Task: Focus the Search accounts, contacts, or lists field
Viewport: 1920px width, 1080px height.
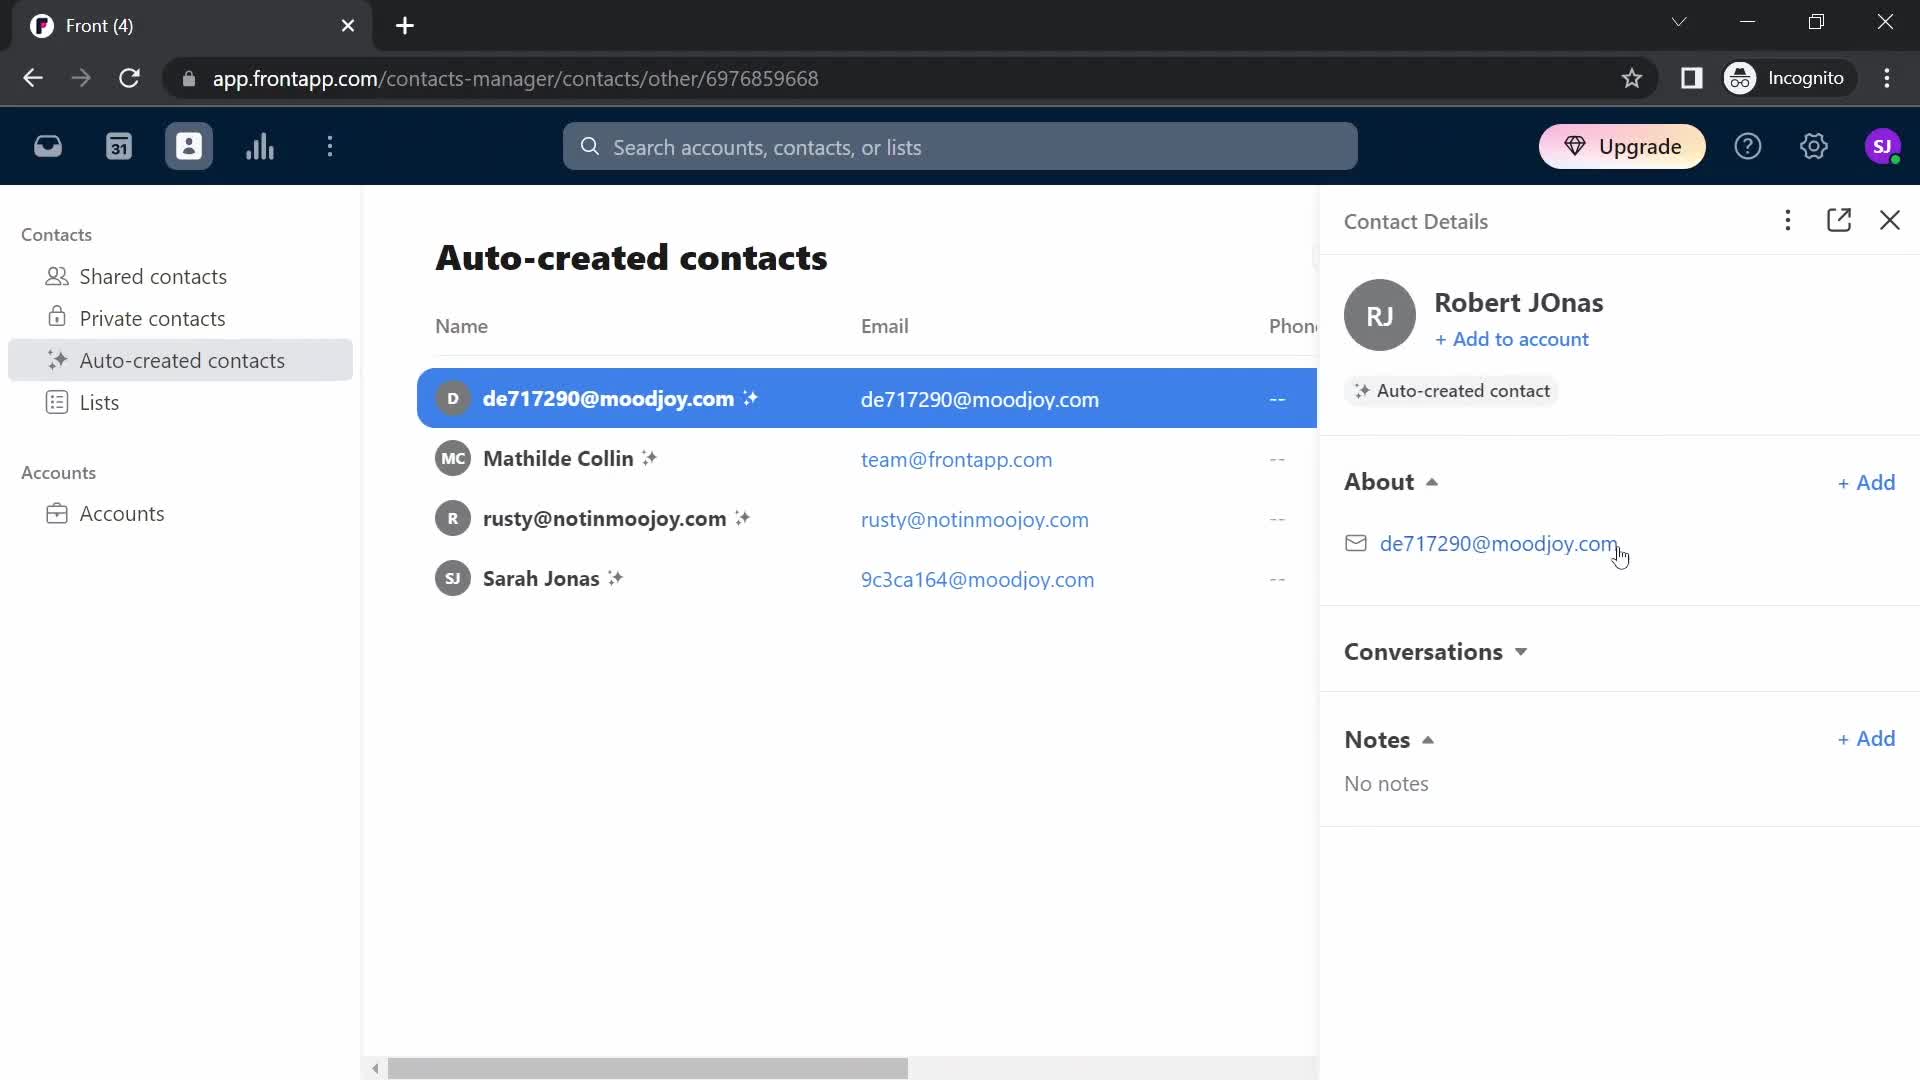Action: click(x=960, y=147)
